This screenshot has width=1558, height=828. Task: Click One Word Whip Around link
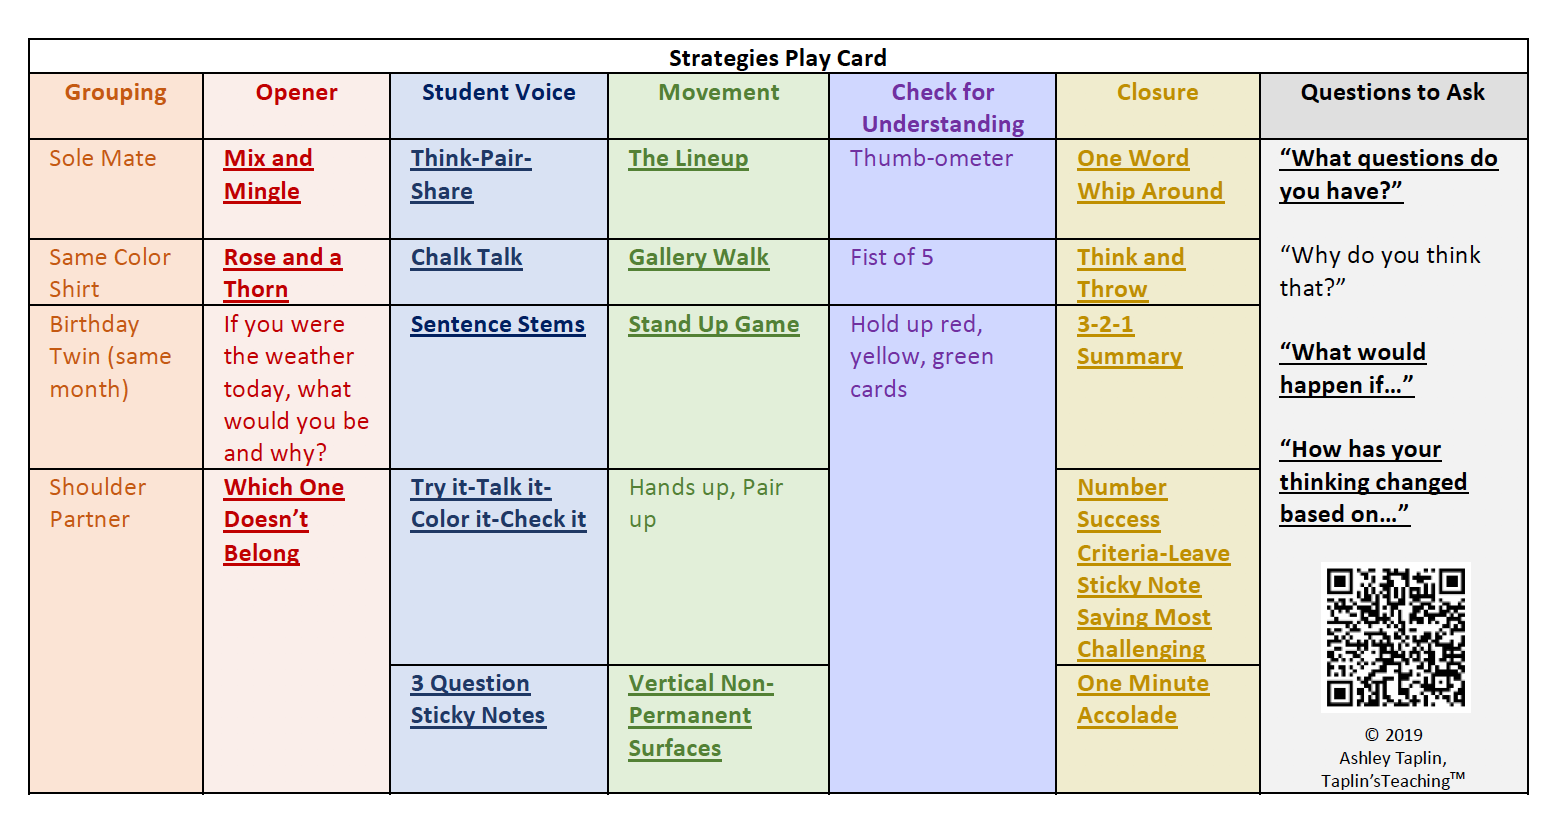click(1132, 159)
